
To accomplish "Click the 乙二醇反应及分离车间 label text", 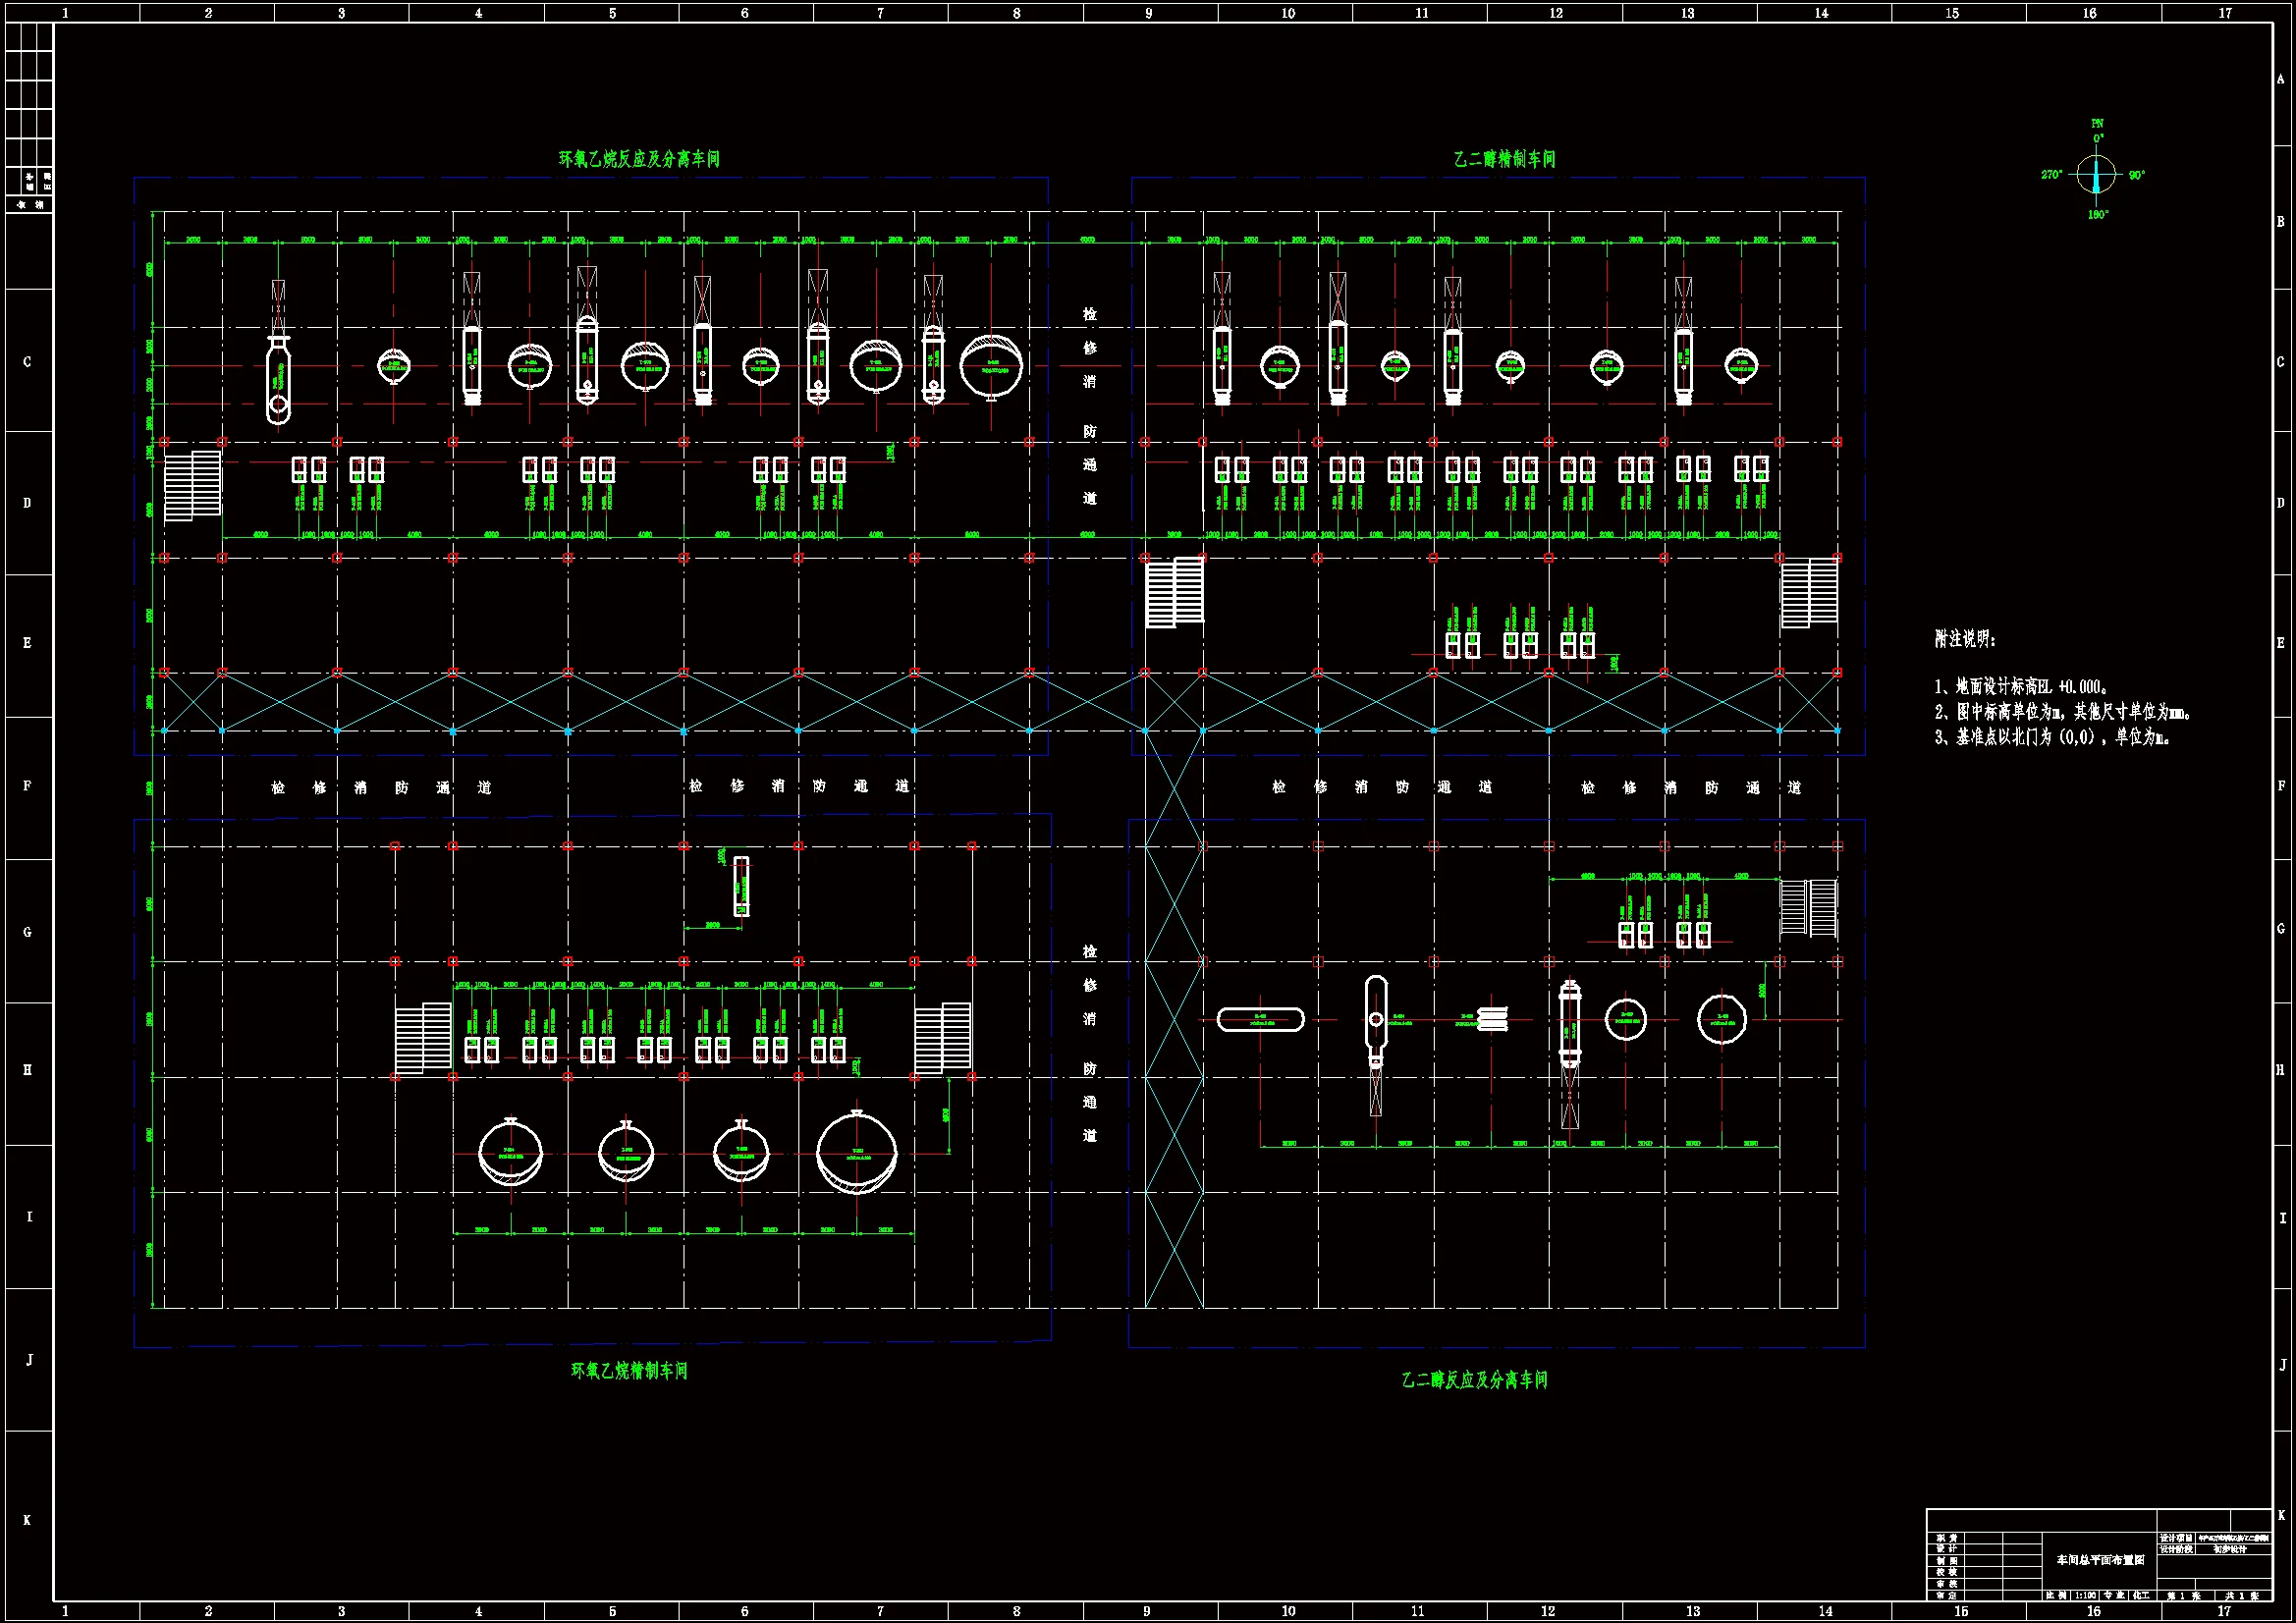I will point(1474,1380).
